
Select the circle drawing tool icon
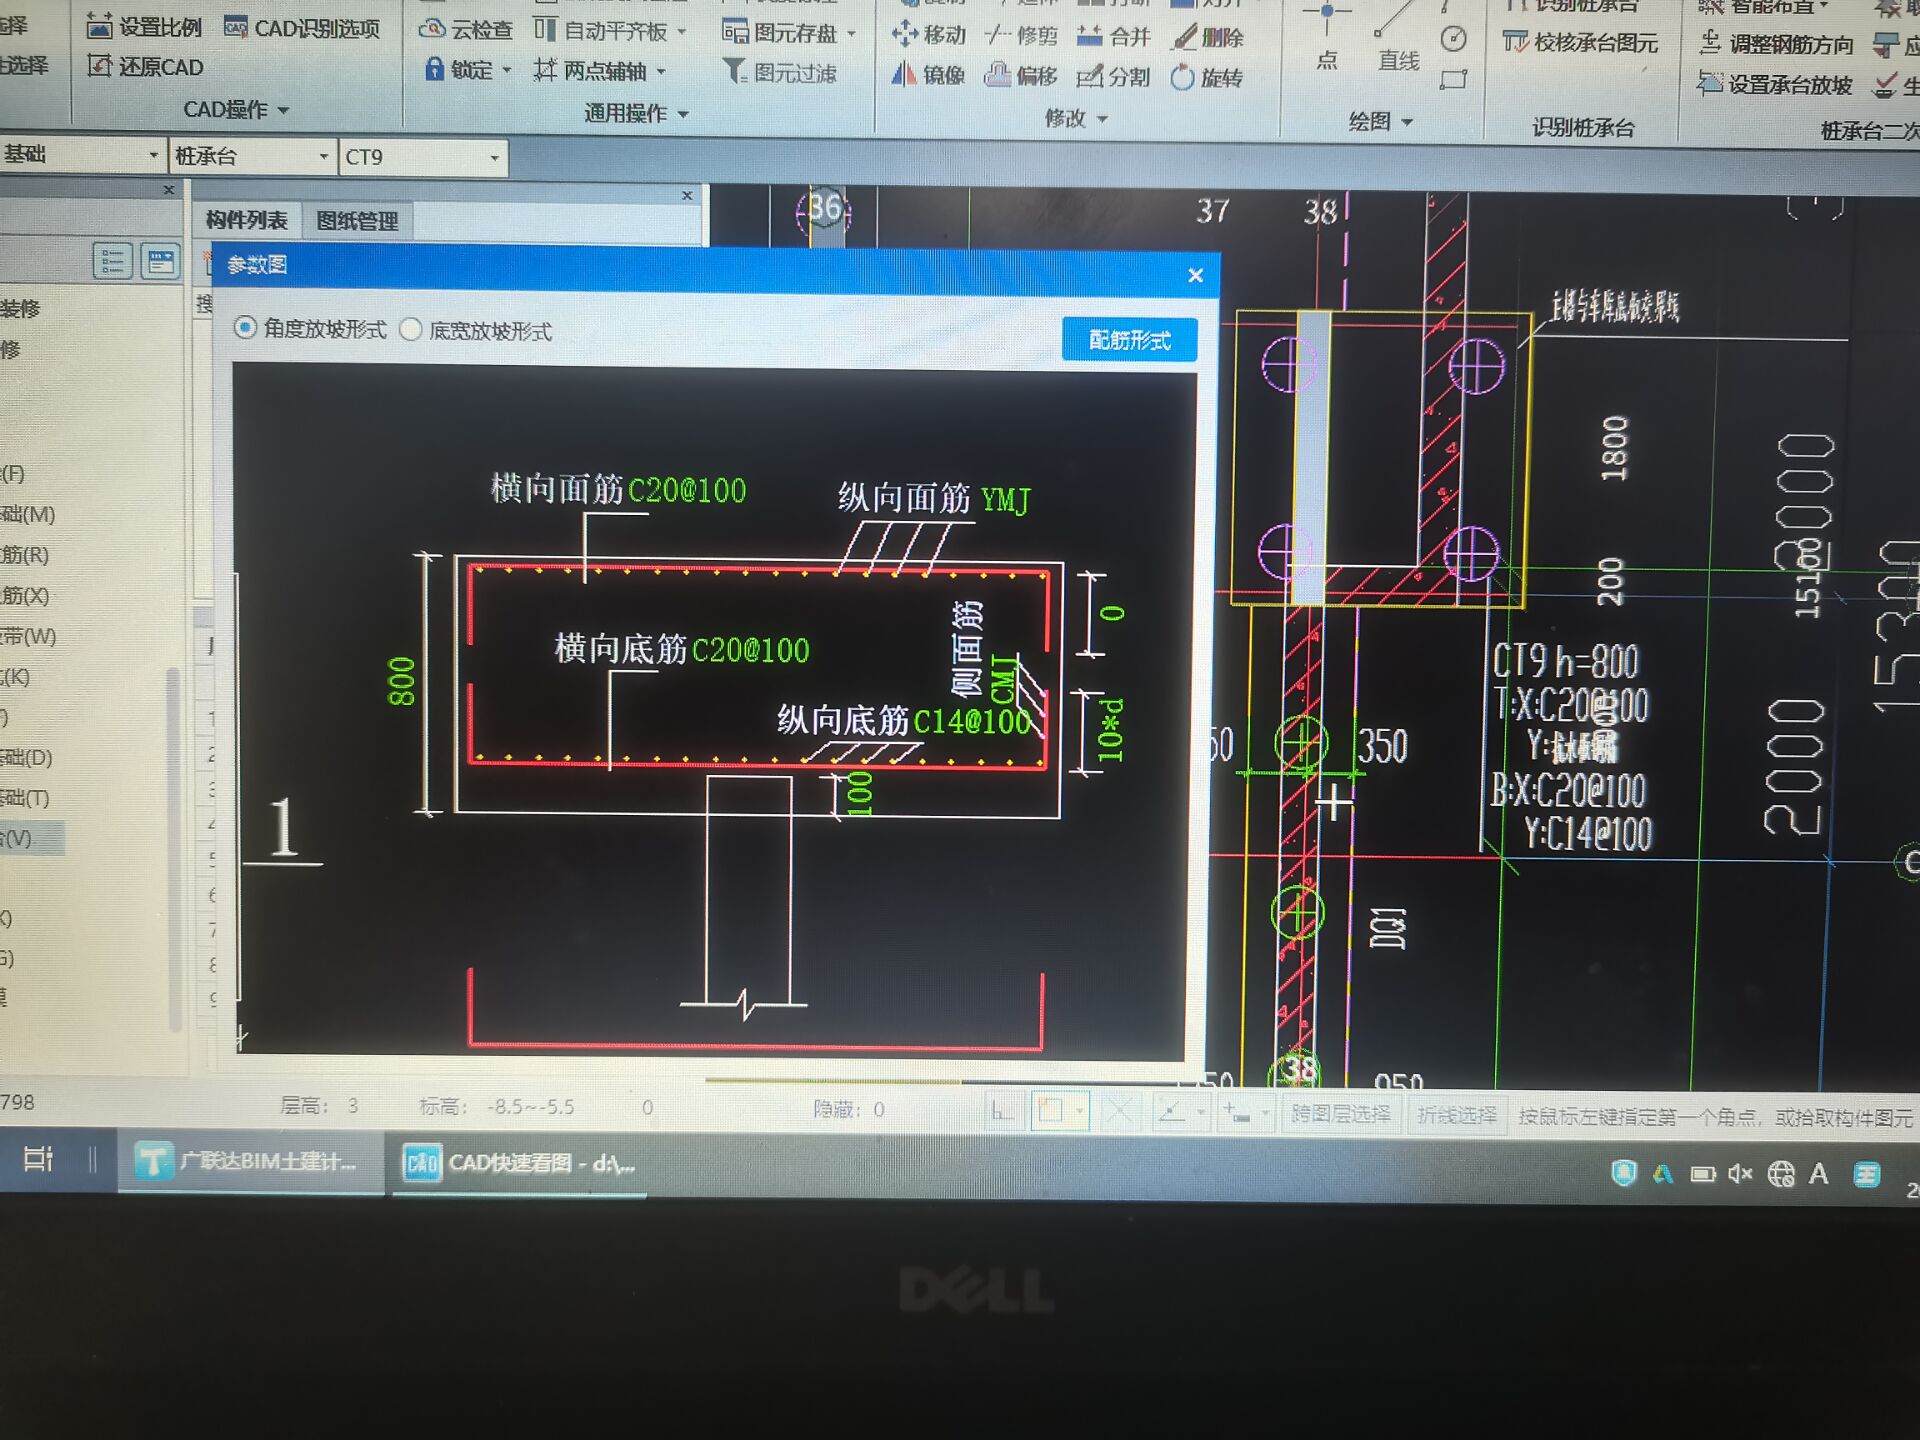[x=1454, y=39]
